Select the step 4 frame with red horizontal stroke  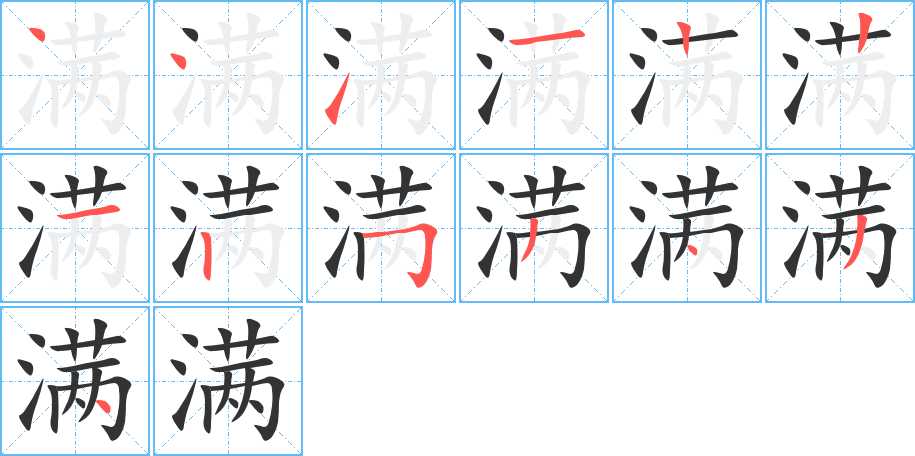(x=533, y=75)
